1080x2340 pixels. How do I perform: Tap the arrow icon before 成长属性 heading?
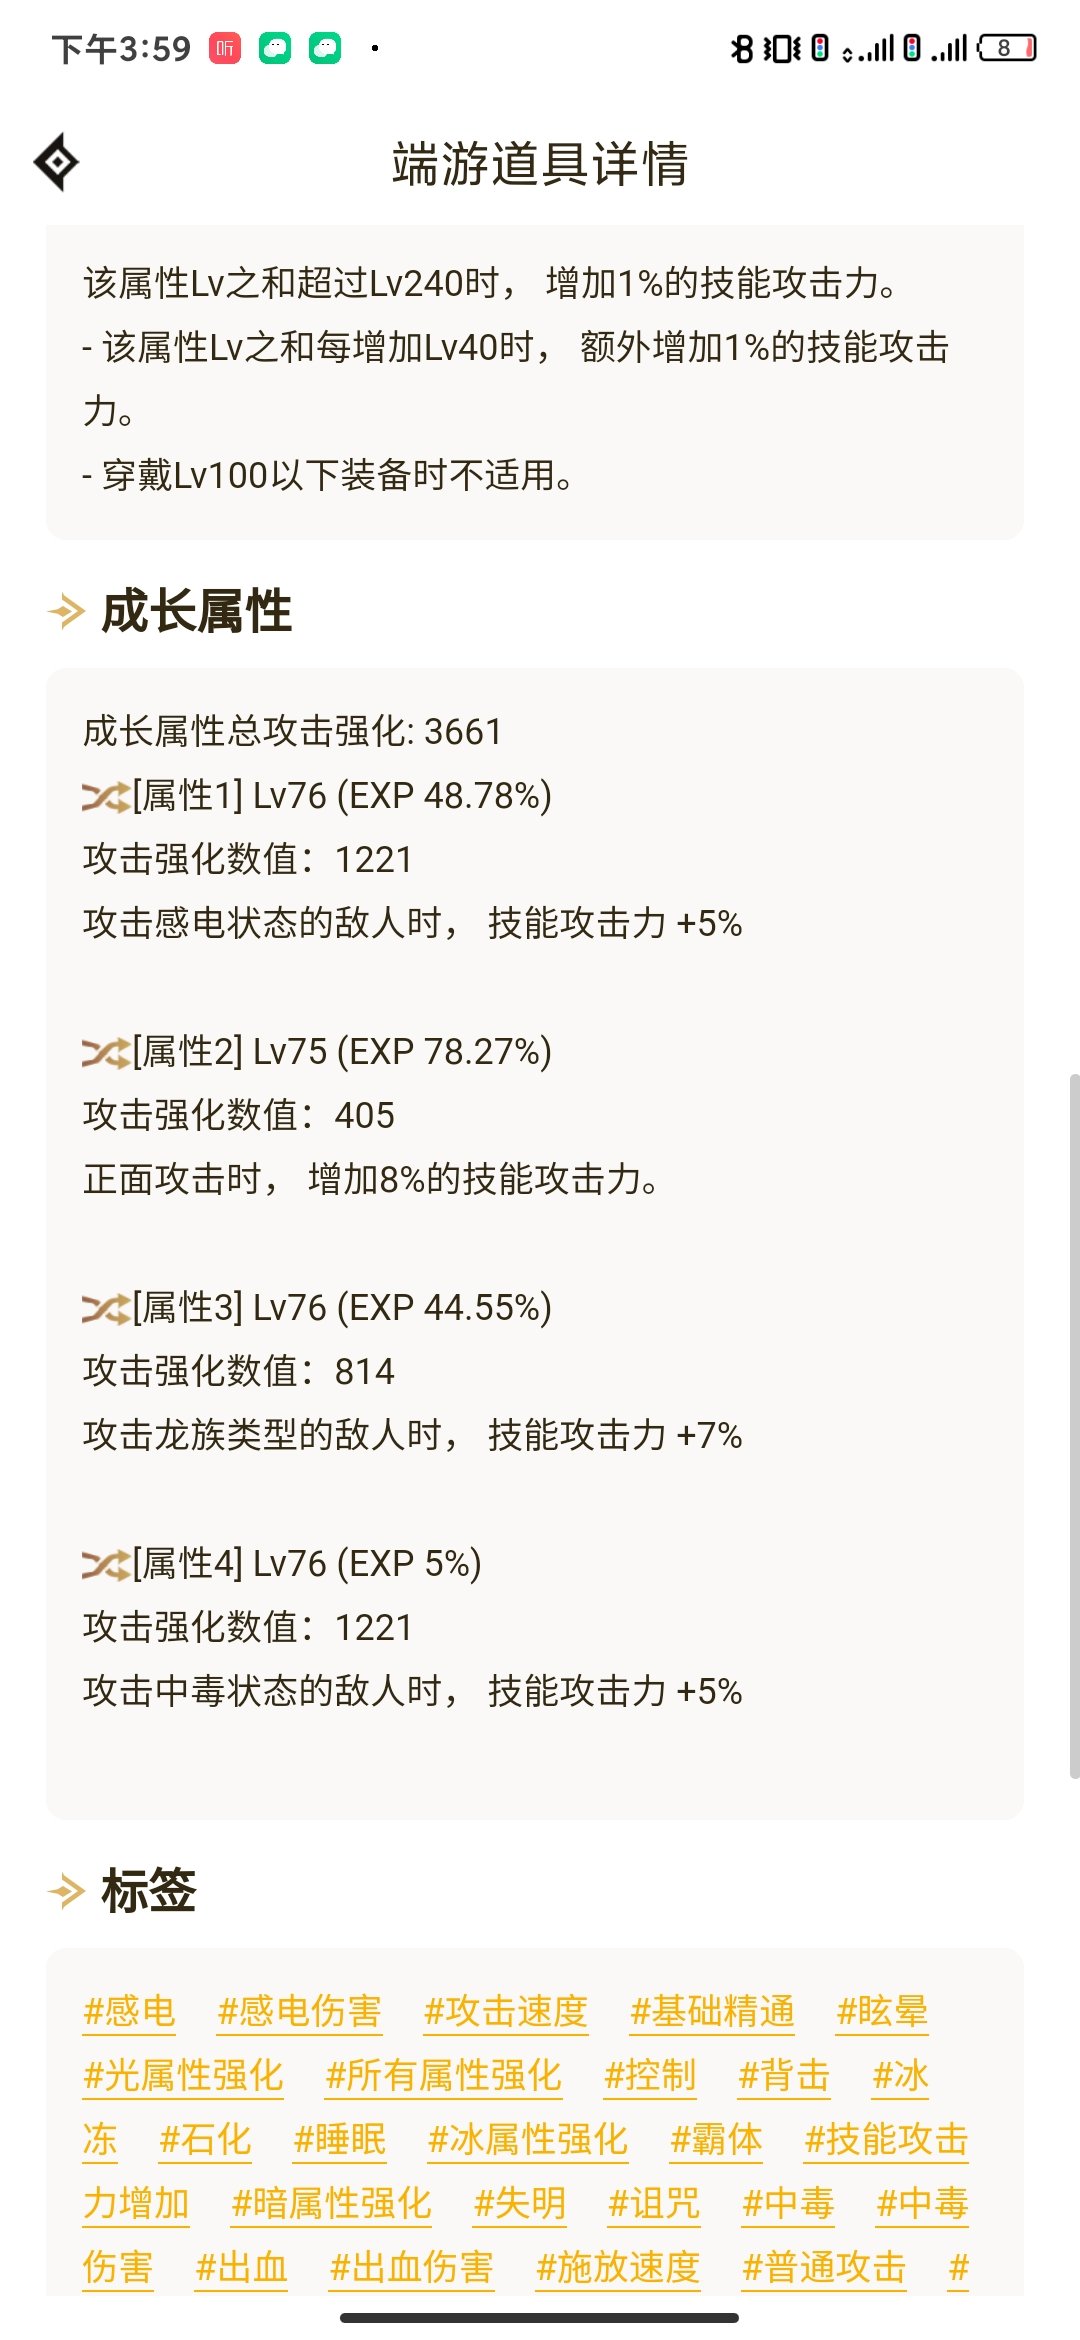tap(66, 611)
